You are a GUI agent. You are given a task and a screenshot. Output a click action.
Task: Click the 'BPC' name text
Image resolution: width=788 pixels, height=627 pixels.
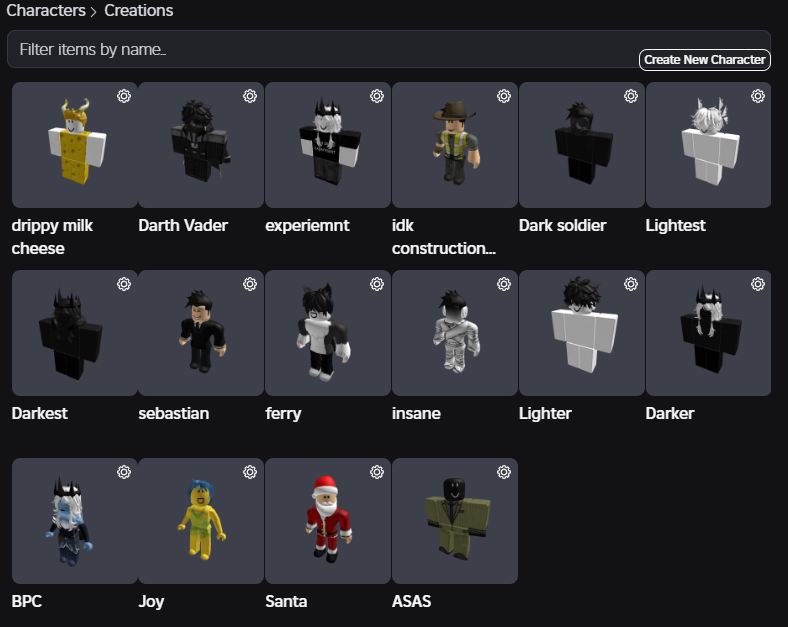[x=26, y=601]
